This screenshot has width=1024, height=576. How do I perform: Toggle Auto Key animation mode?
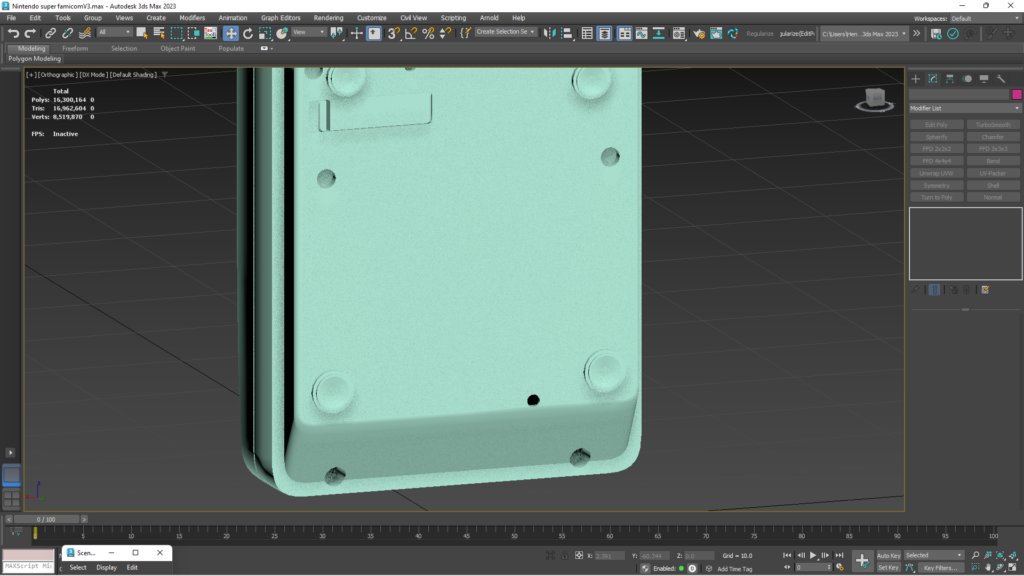point(890,555)
